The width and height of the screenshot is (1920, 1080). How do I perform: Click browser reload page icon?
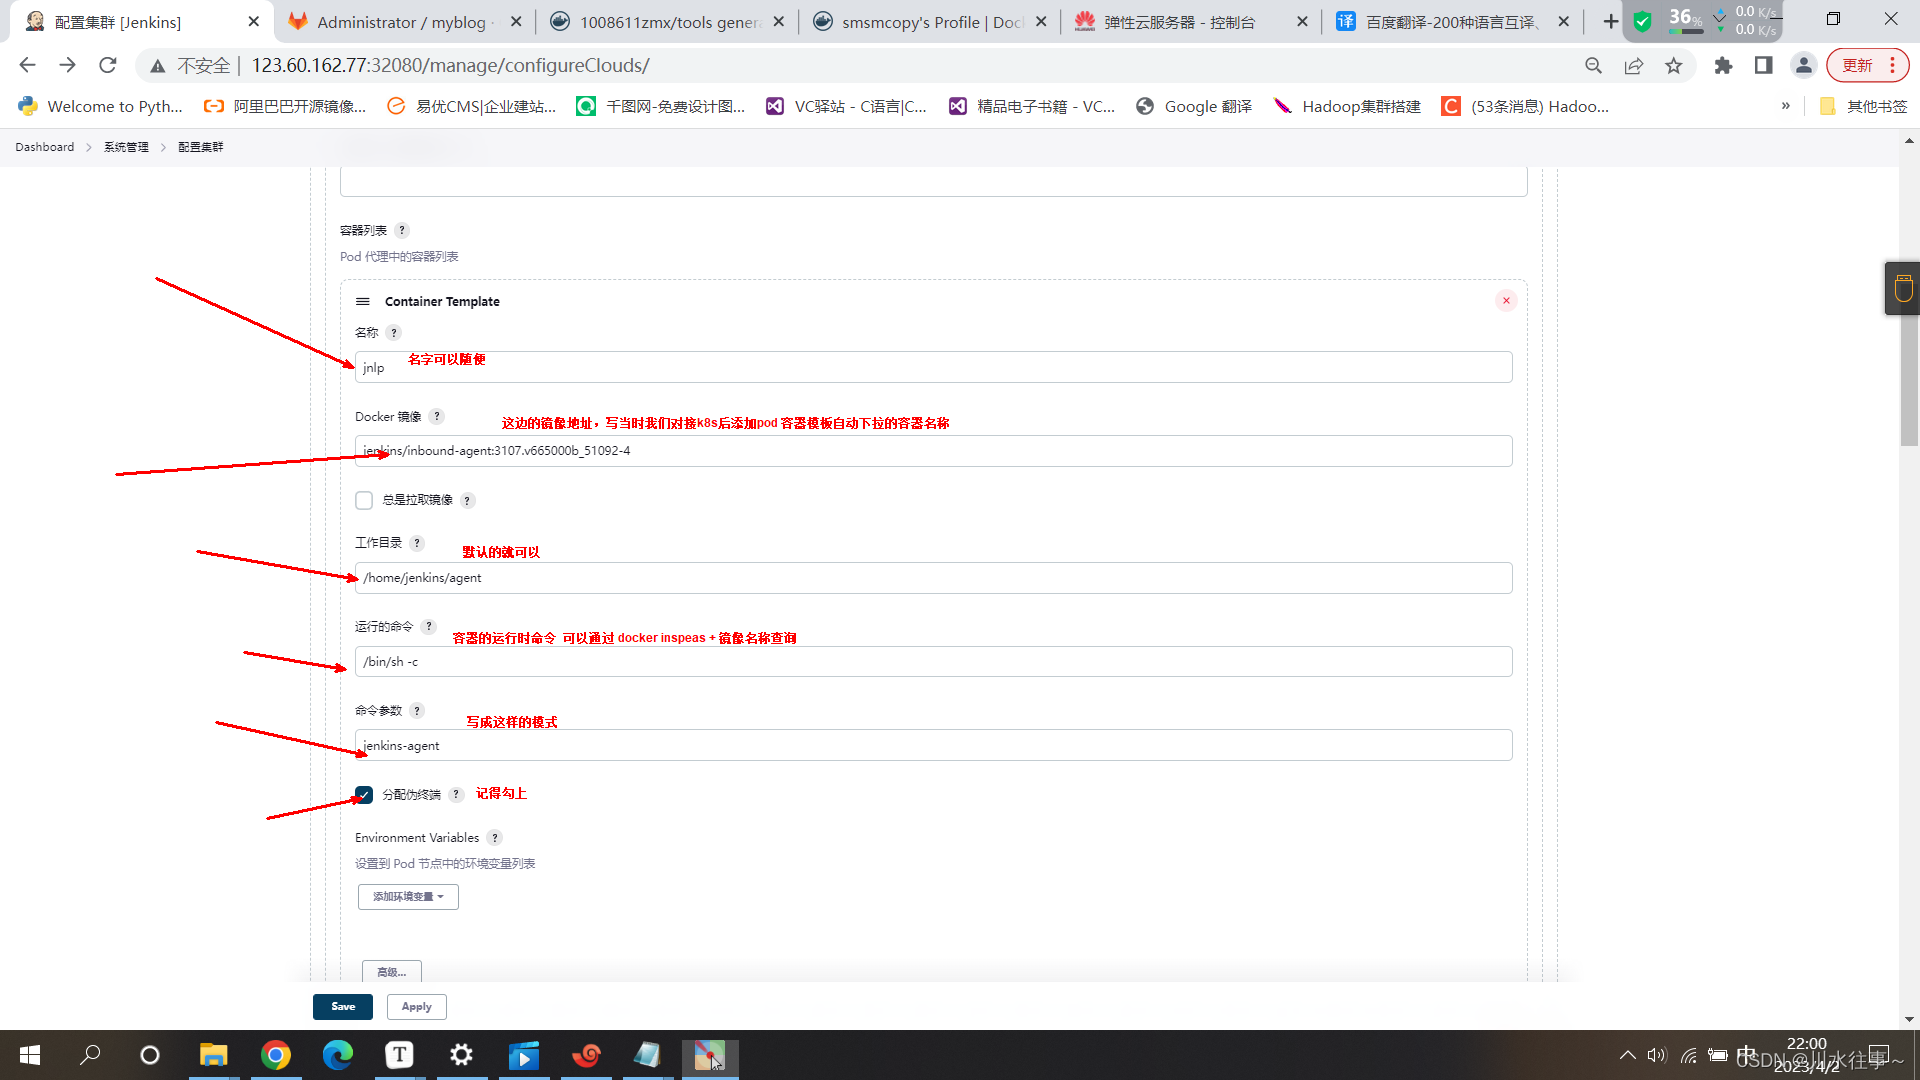coord(108,66)
